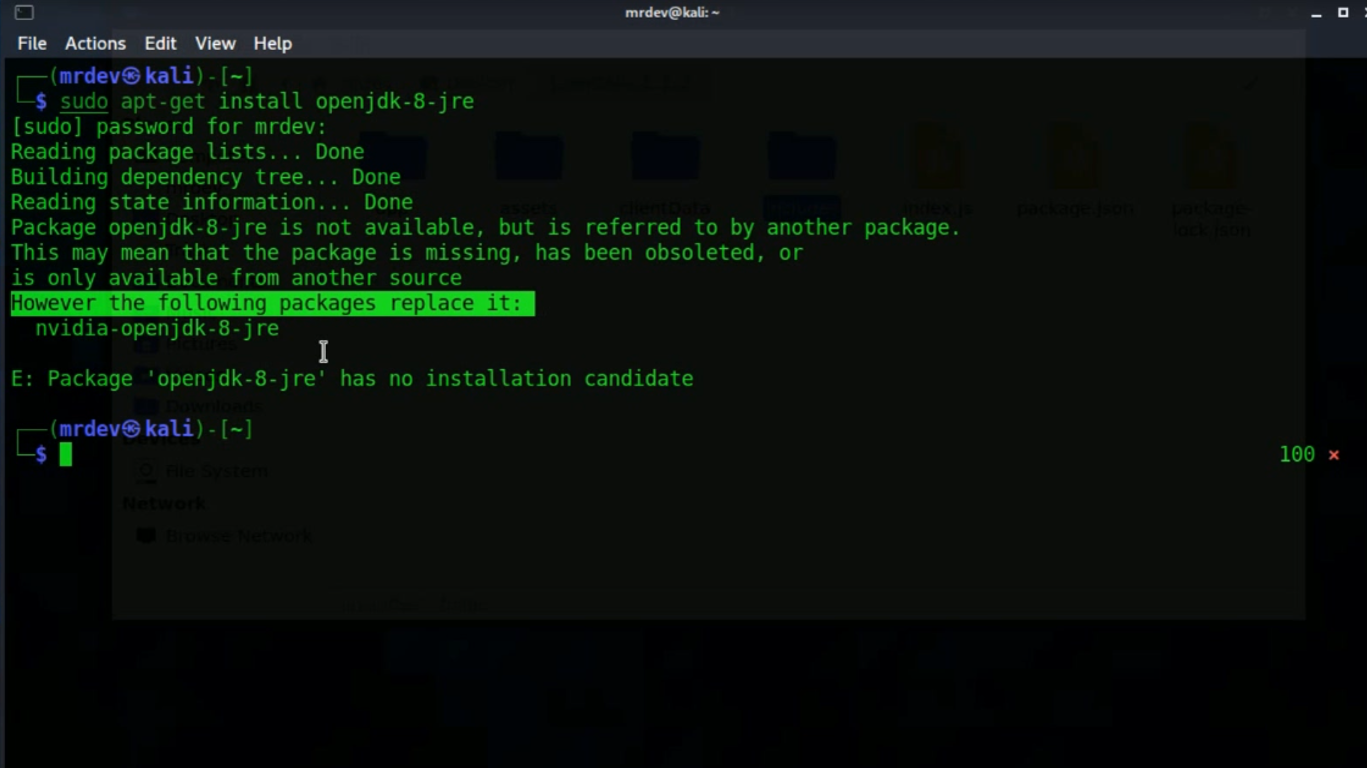Open the Edit menu

pos(160,43)
